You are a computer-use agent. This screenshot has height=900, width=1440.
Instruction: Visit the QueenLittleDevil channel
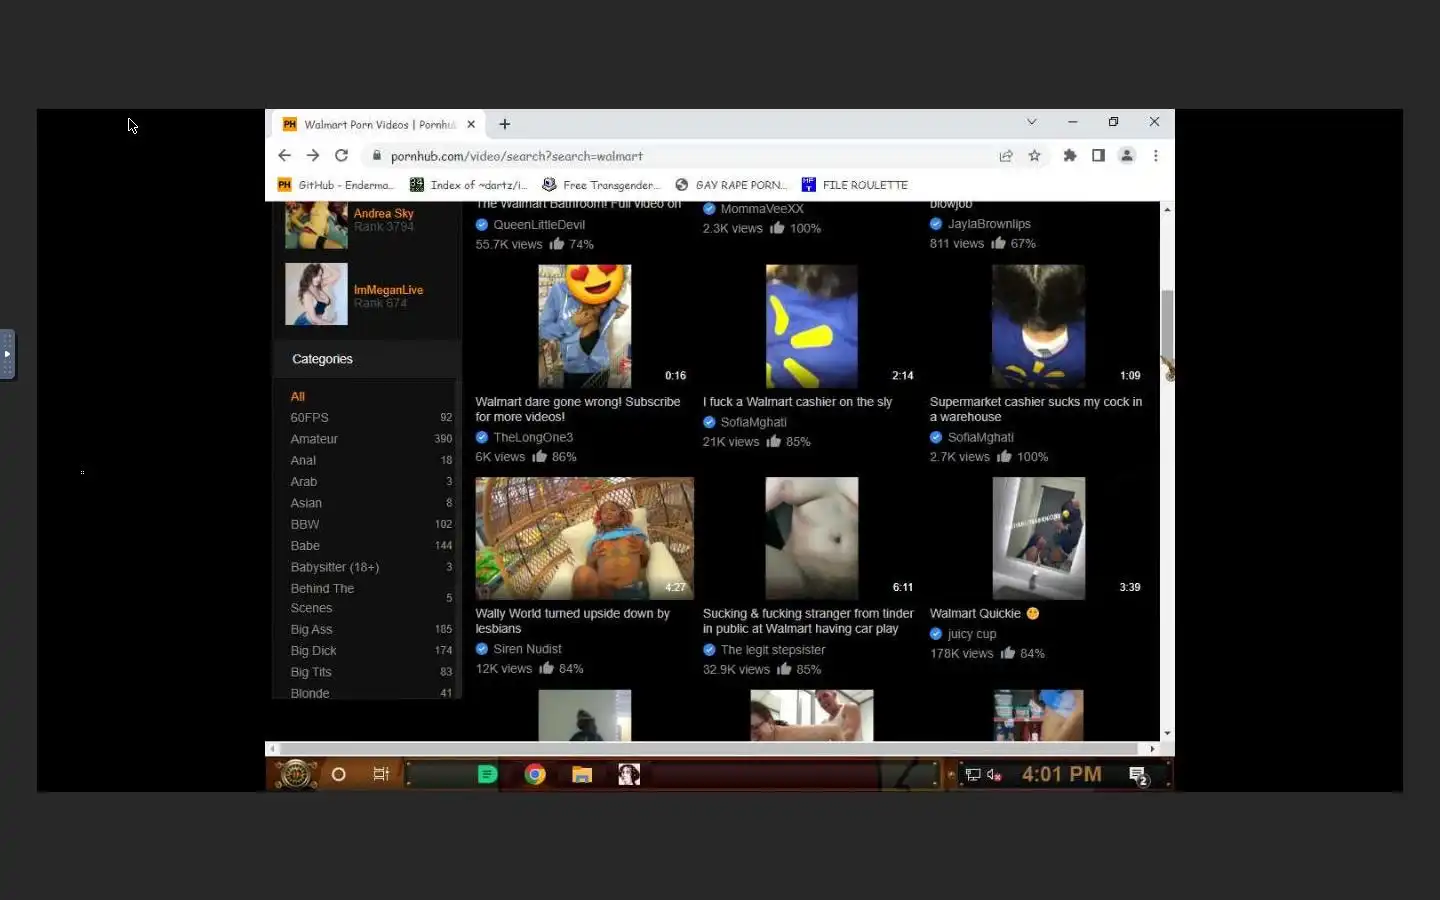pyautogui.click(x=539, y=225)
